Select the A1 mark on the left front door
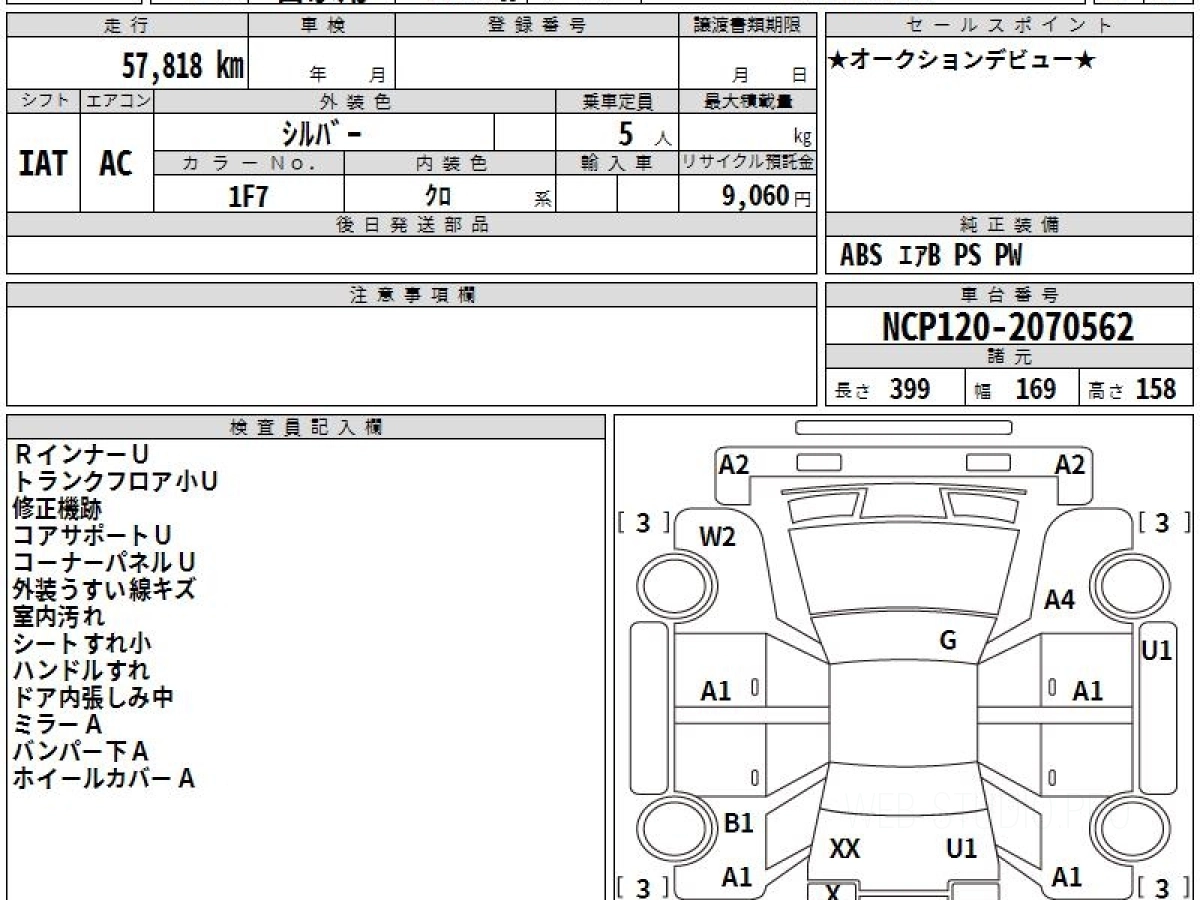This screenshot has width=1200, height=900. click(x=716, y=691)
